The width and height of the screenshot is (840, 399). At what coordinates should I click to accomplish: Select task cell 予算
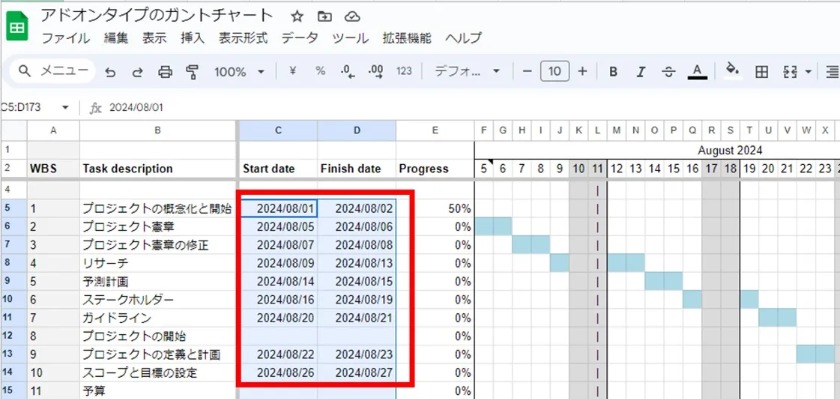click(x=158, y=390)
